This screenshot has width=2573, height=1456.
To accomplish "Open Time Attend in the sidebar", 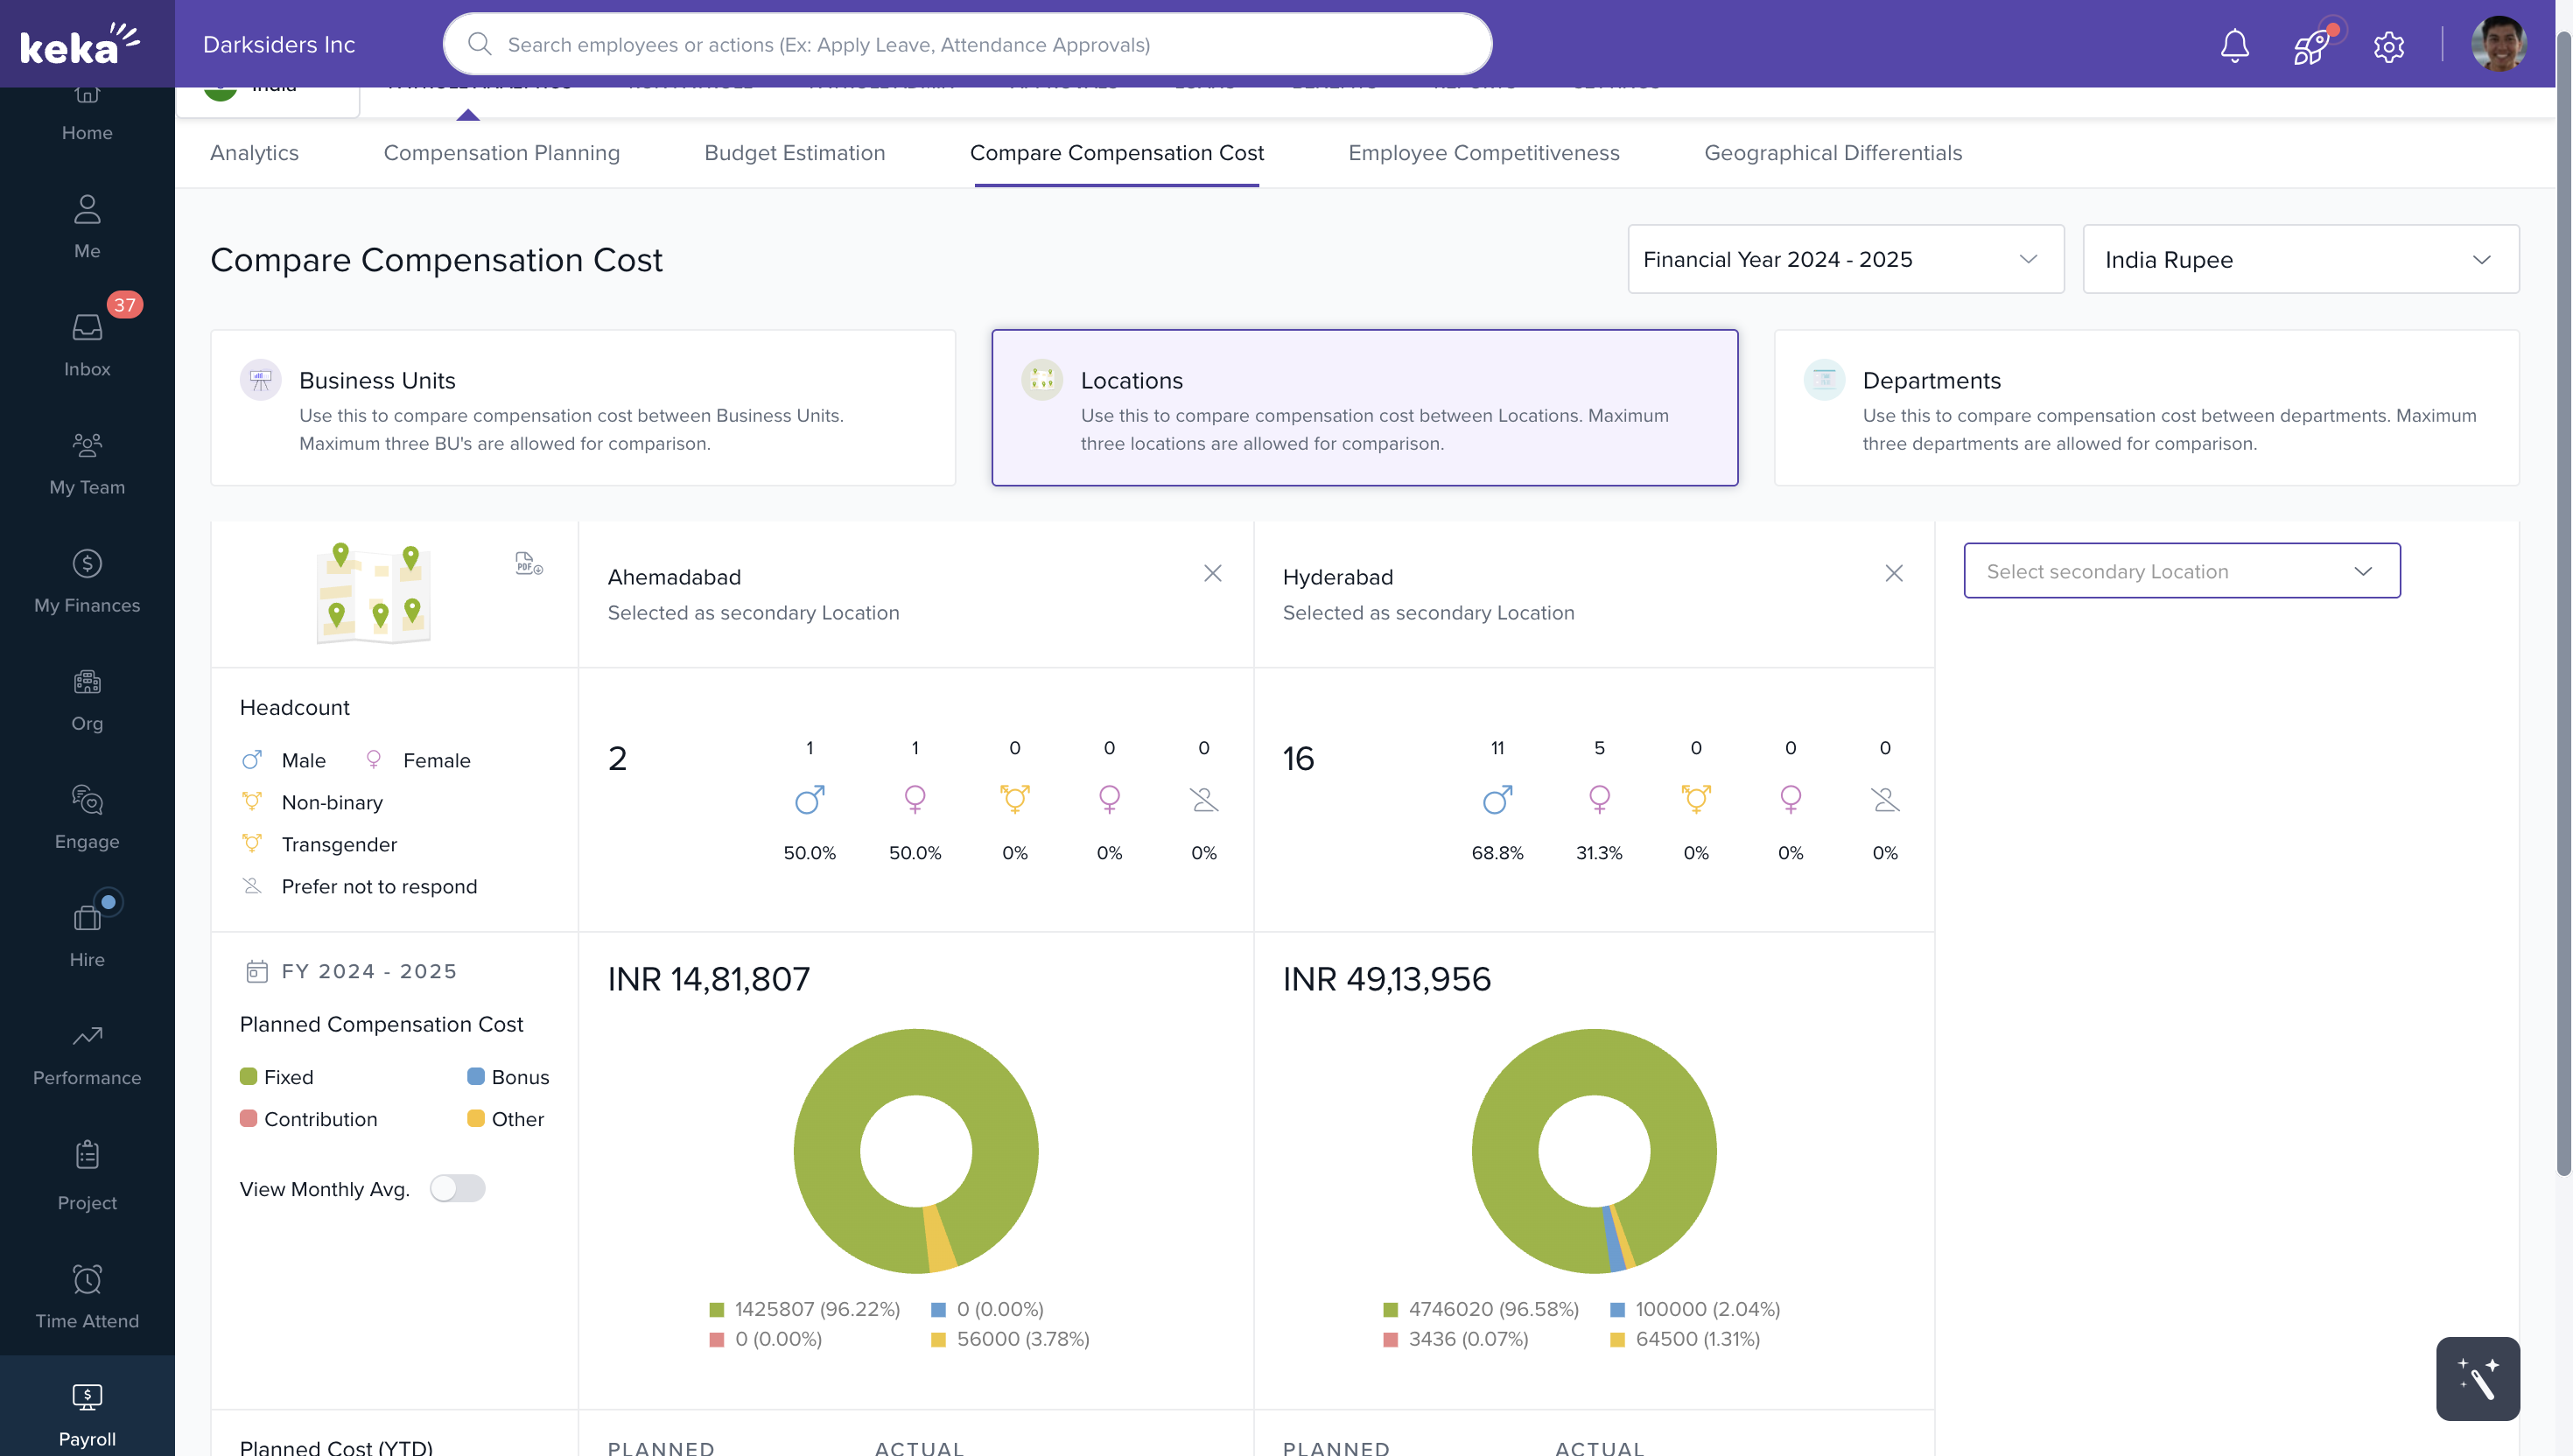I will coord(87,1297).
